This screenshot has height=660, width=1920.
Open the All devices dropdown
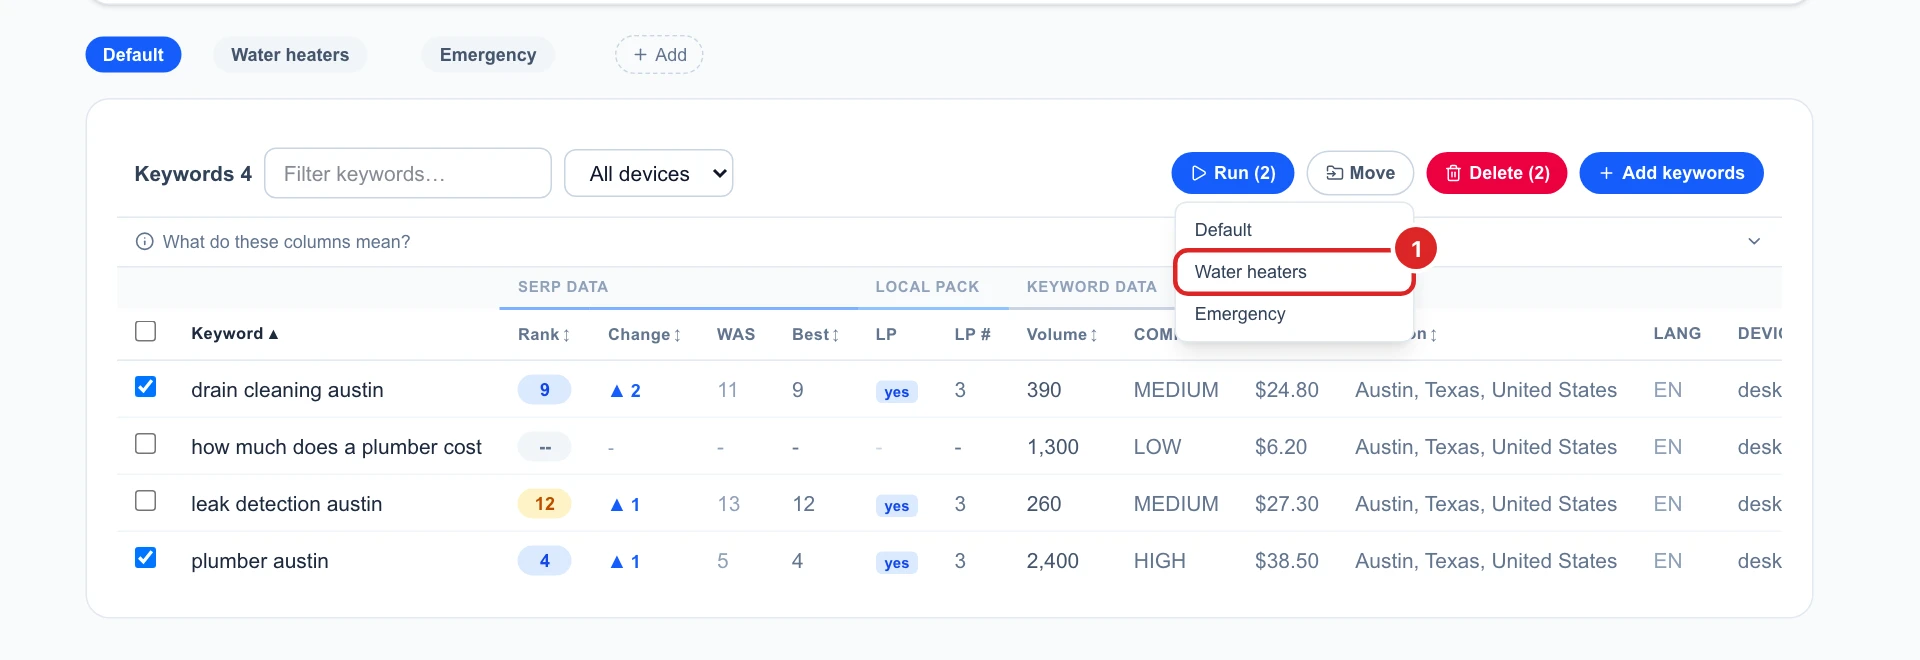click(649, 173)
